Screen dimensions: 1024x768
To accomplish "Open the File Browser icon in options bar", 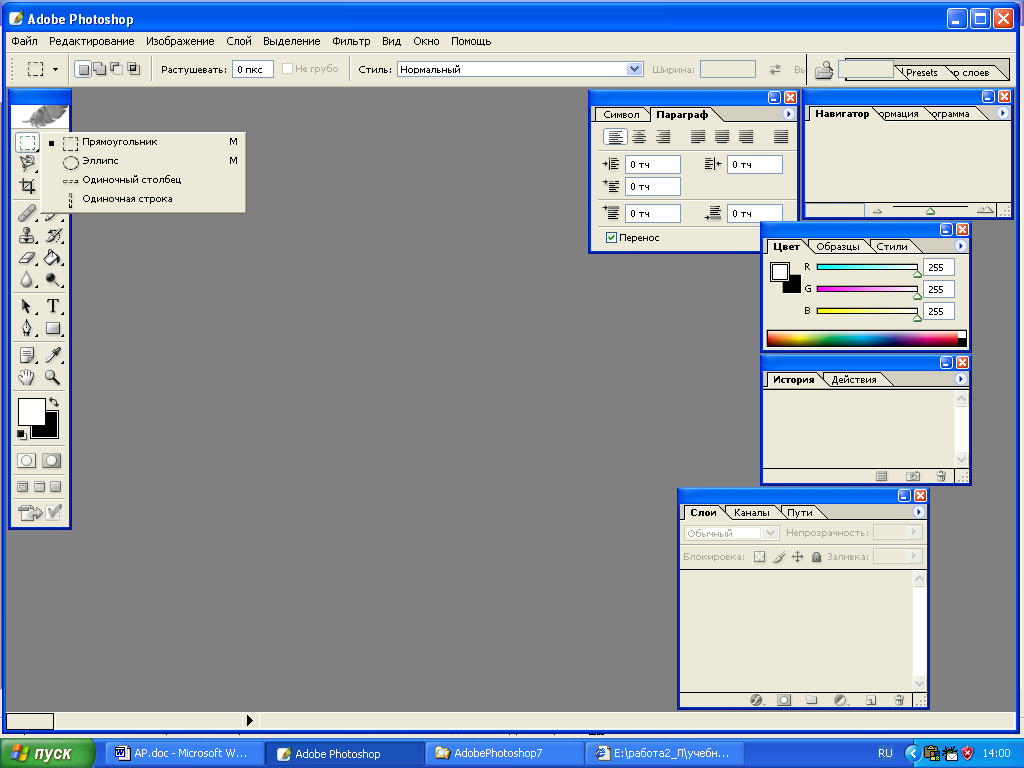I will (x=824, y=70).
